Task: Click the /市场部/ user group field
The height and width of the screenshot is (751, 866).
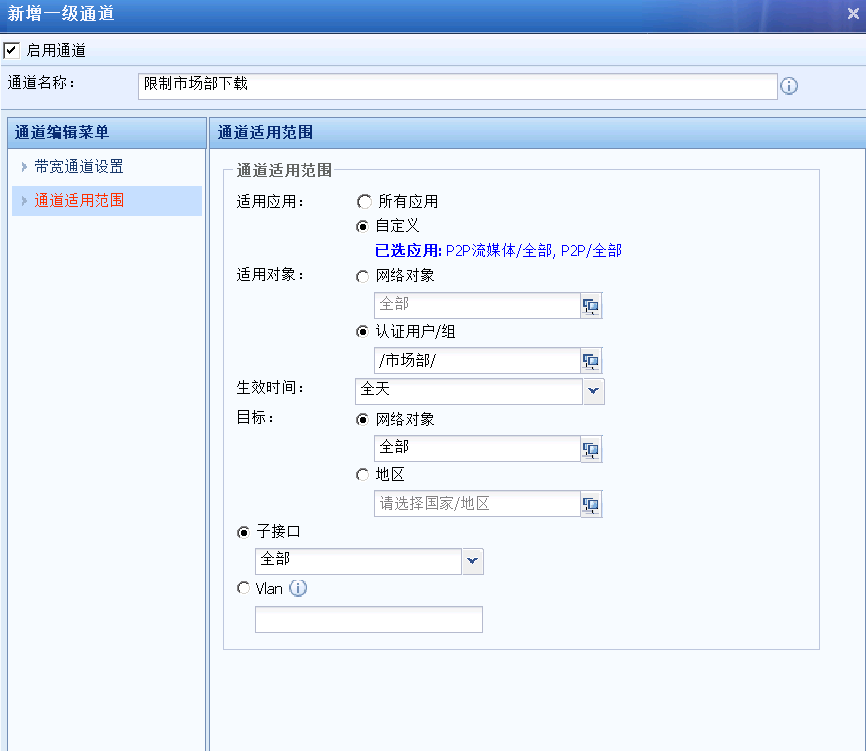Action: [467, 361]
